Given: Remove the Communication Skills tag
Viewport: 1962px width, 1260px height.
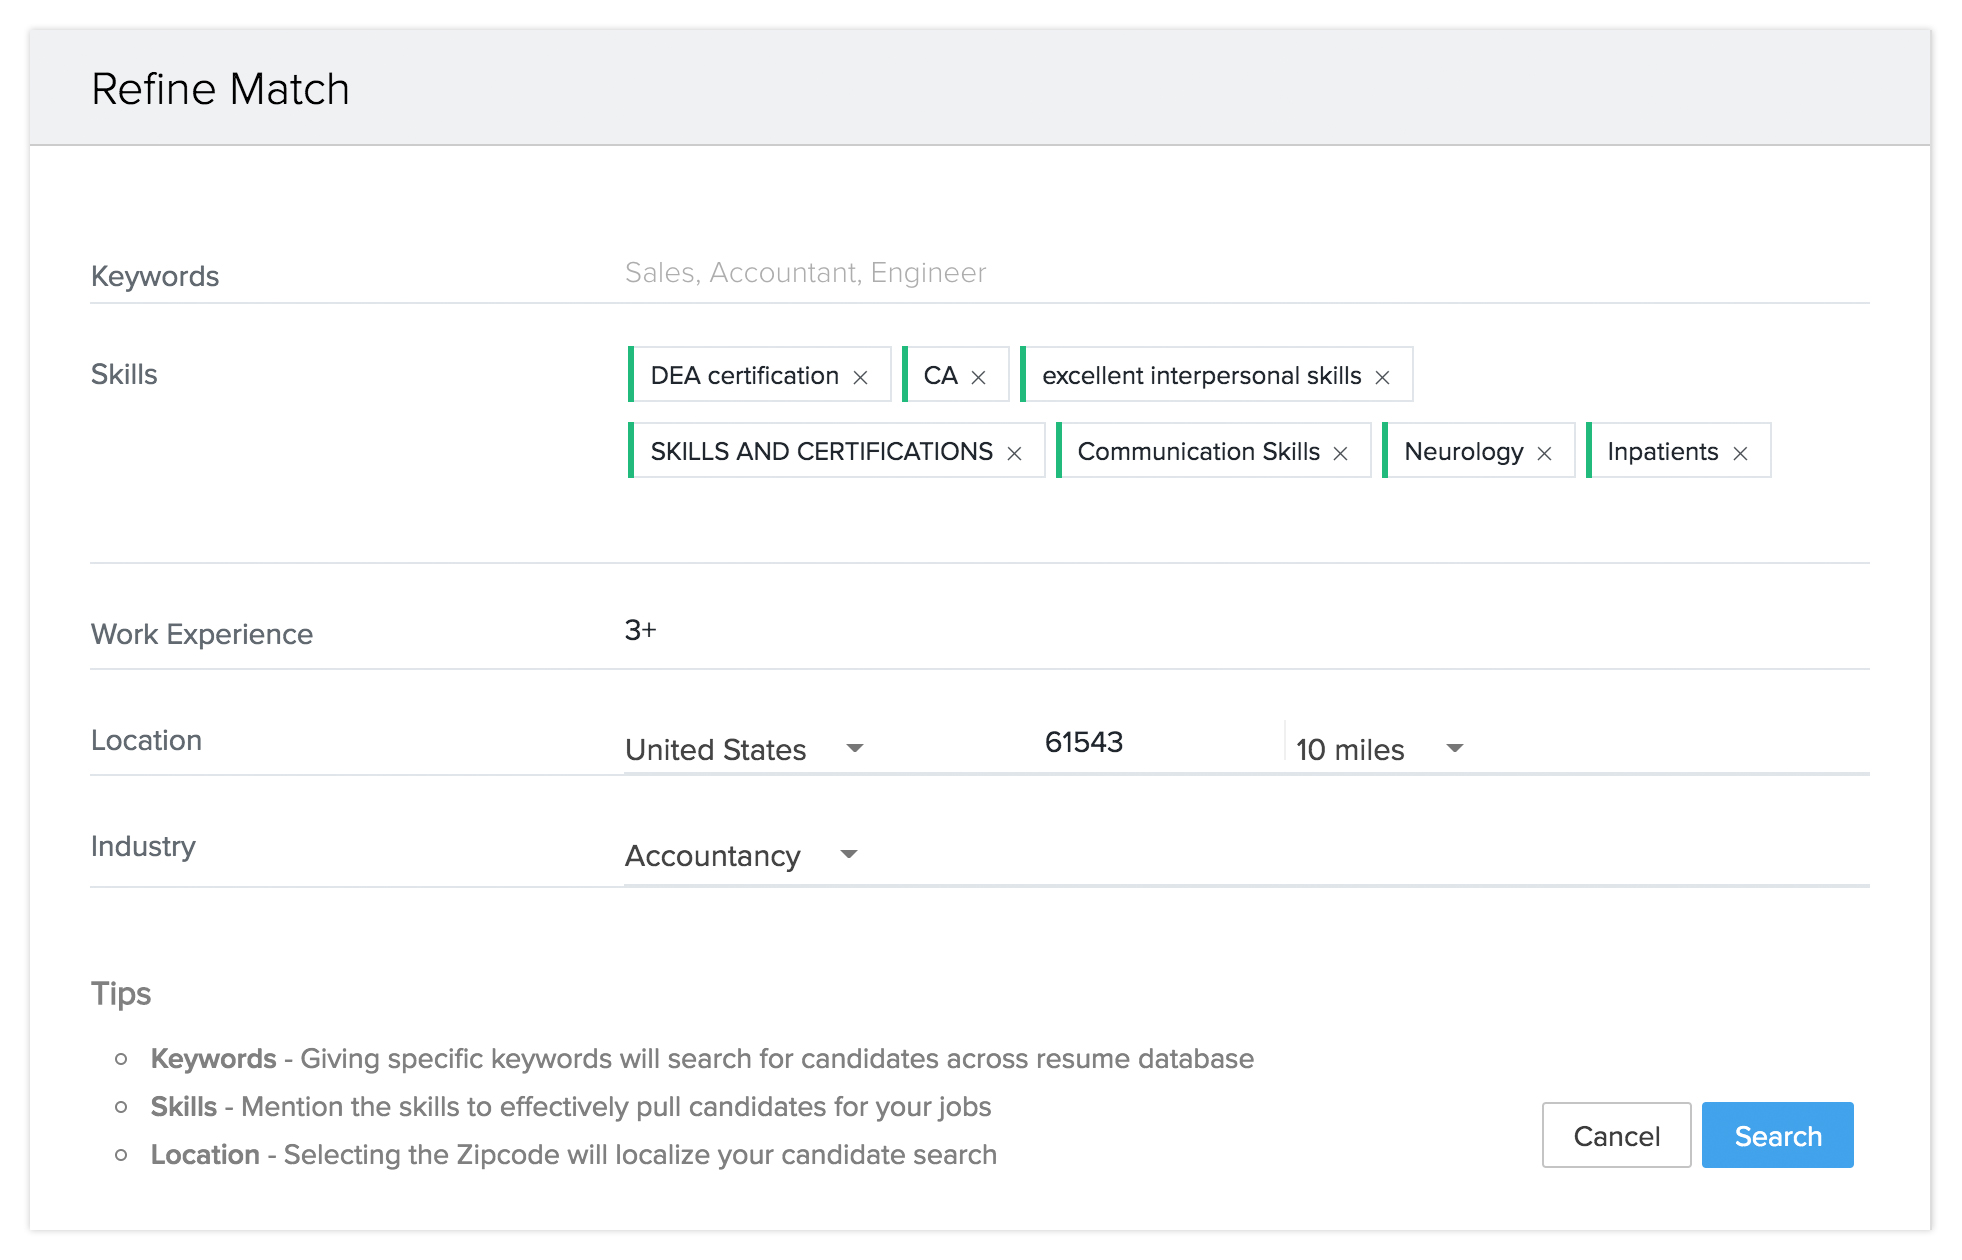Looking at the screenshot, I should 1340,453.
